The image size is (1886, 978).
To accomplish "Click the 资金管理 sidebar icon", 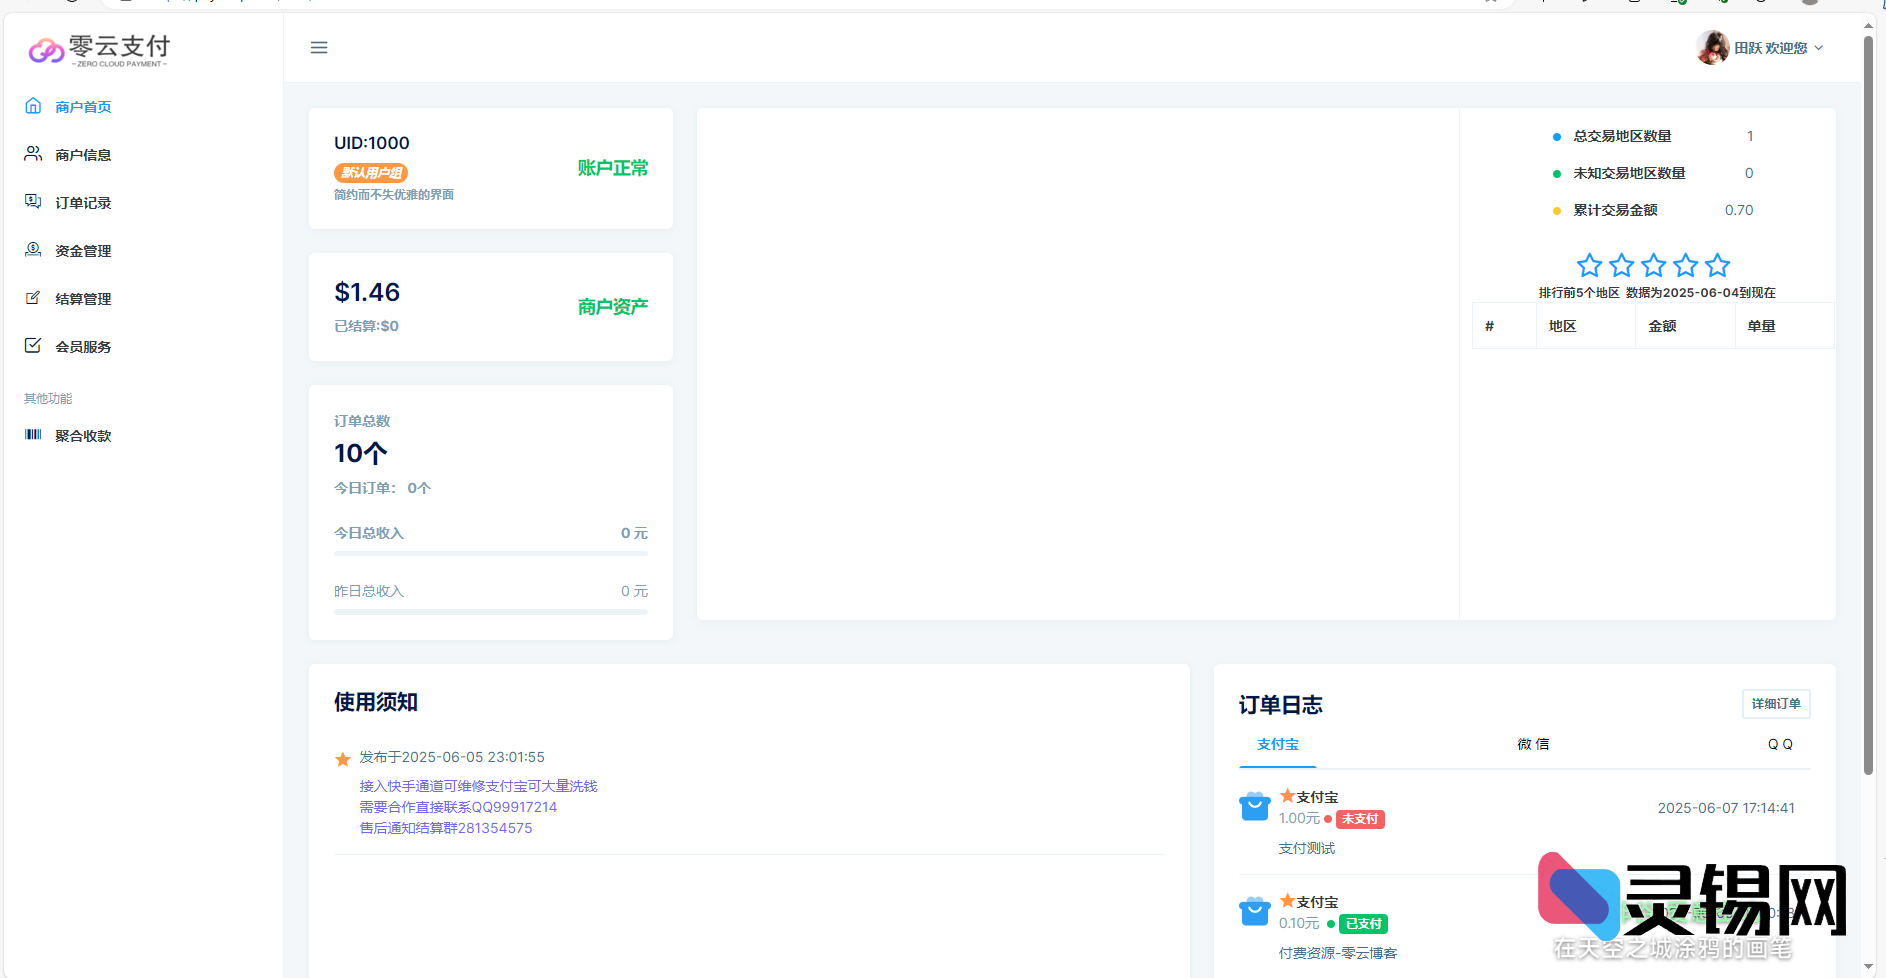I will tap(33, 250).
